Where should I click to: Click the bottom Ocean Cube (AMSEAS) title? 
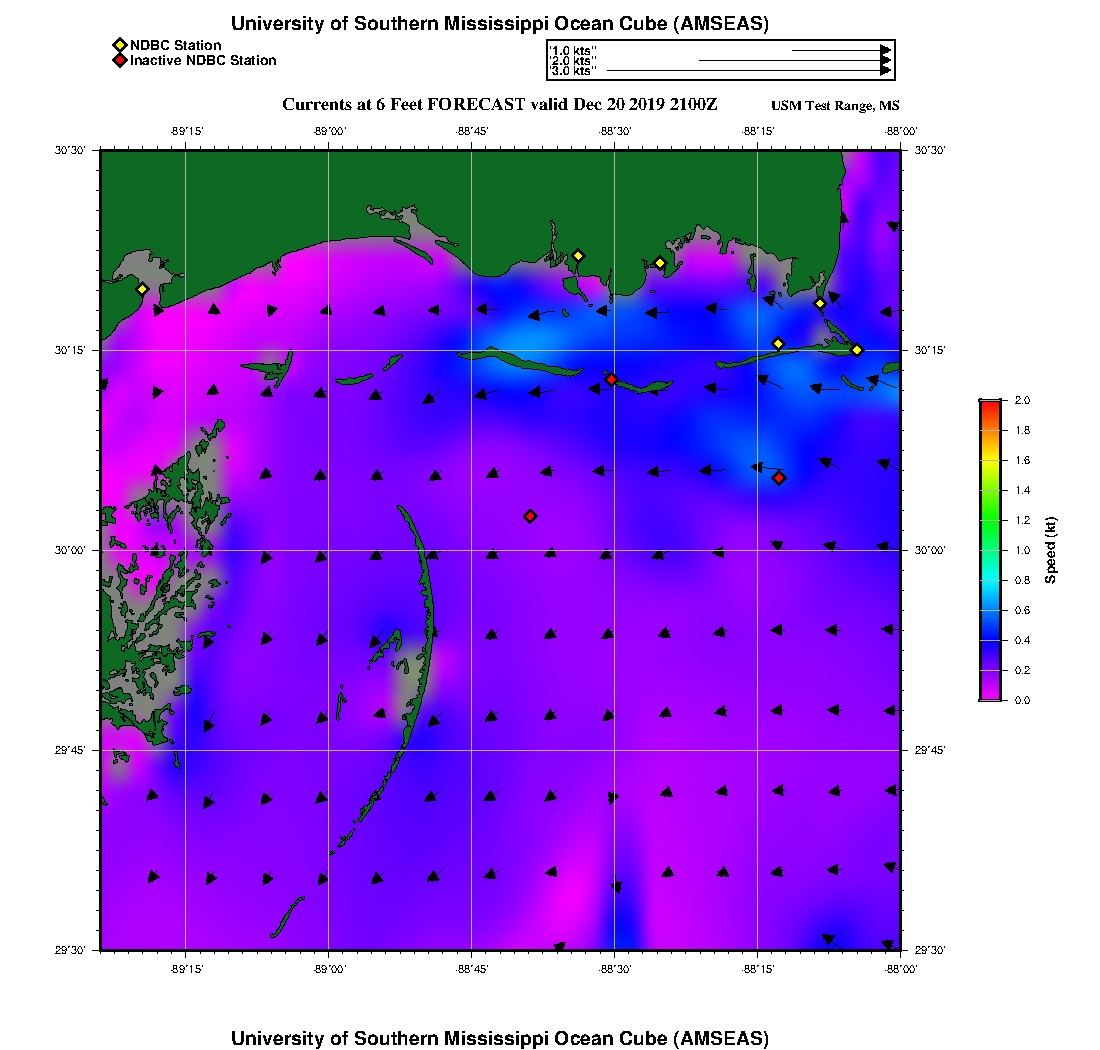499,1037
